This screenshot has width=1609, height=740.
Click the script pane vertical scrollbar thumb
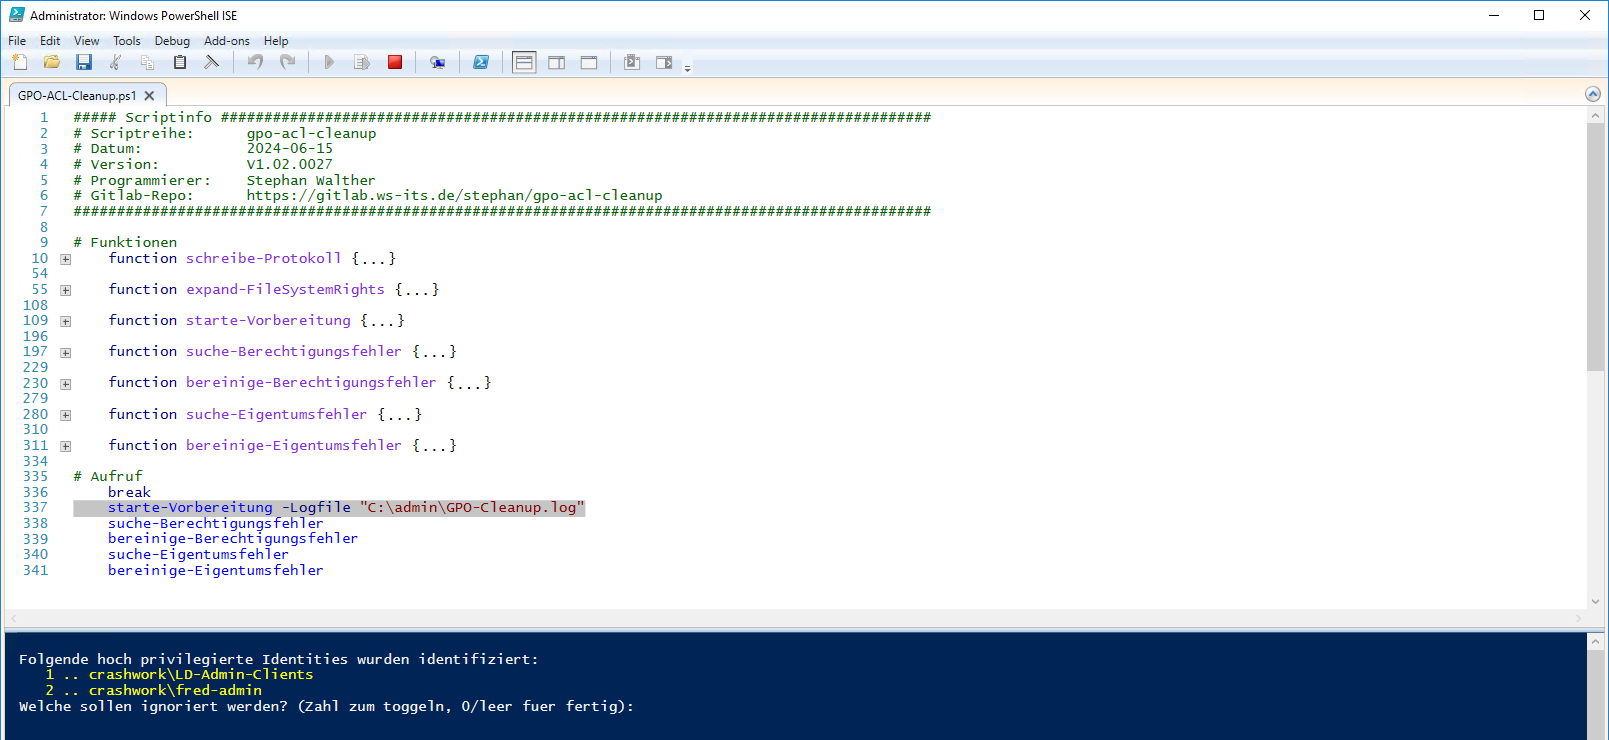coord(1595,247)
